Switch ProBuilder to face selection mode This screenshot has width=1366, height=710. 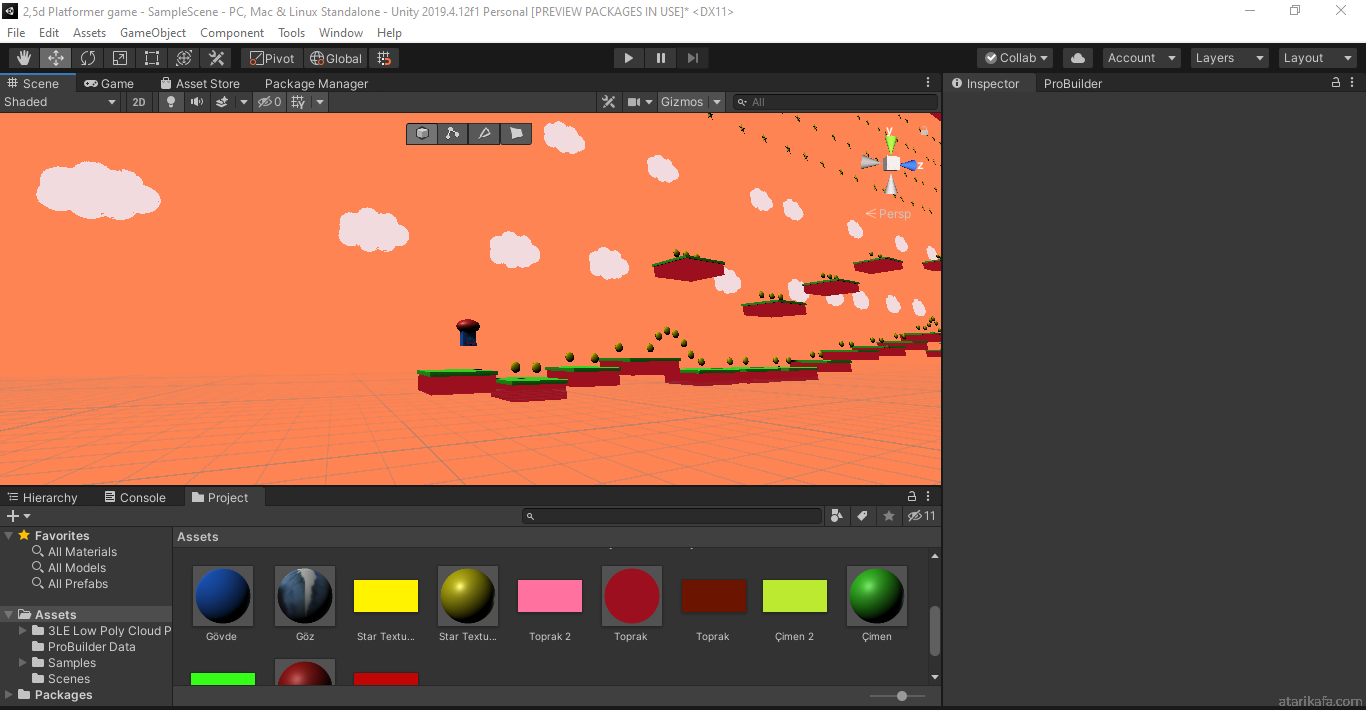tap(516, 133)
